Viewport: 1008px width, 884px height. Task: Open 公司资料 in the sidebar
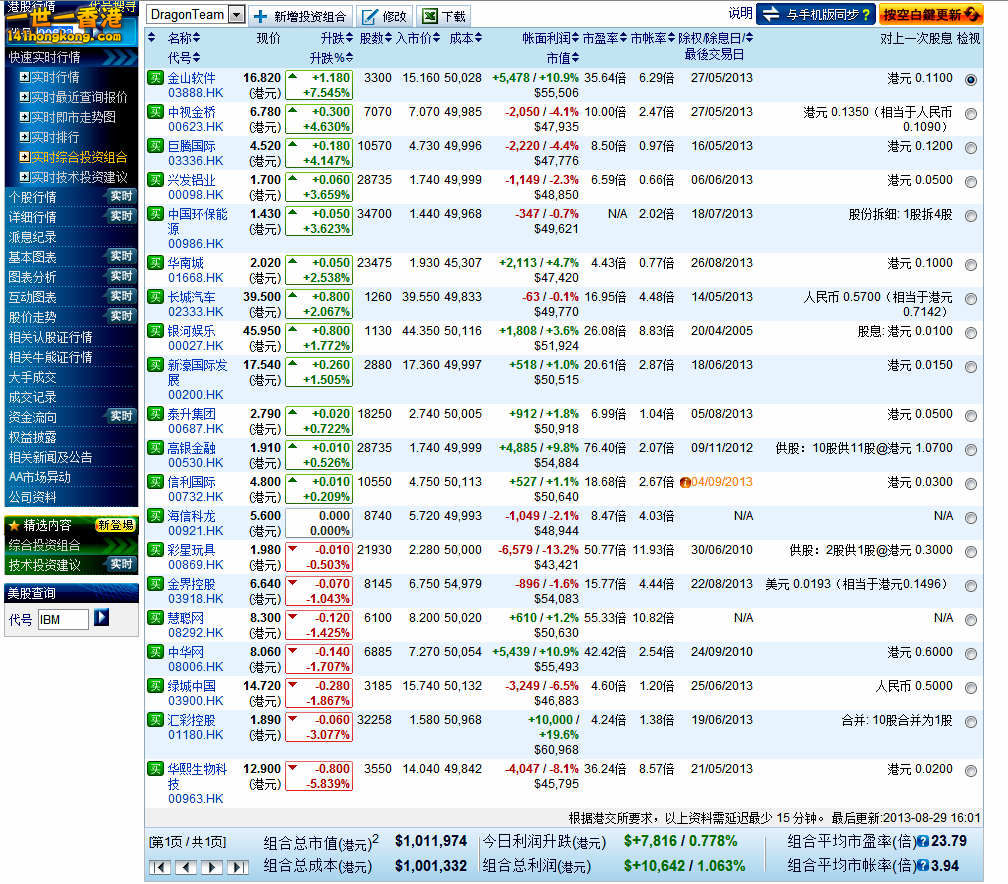(x=33, y=497)
